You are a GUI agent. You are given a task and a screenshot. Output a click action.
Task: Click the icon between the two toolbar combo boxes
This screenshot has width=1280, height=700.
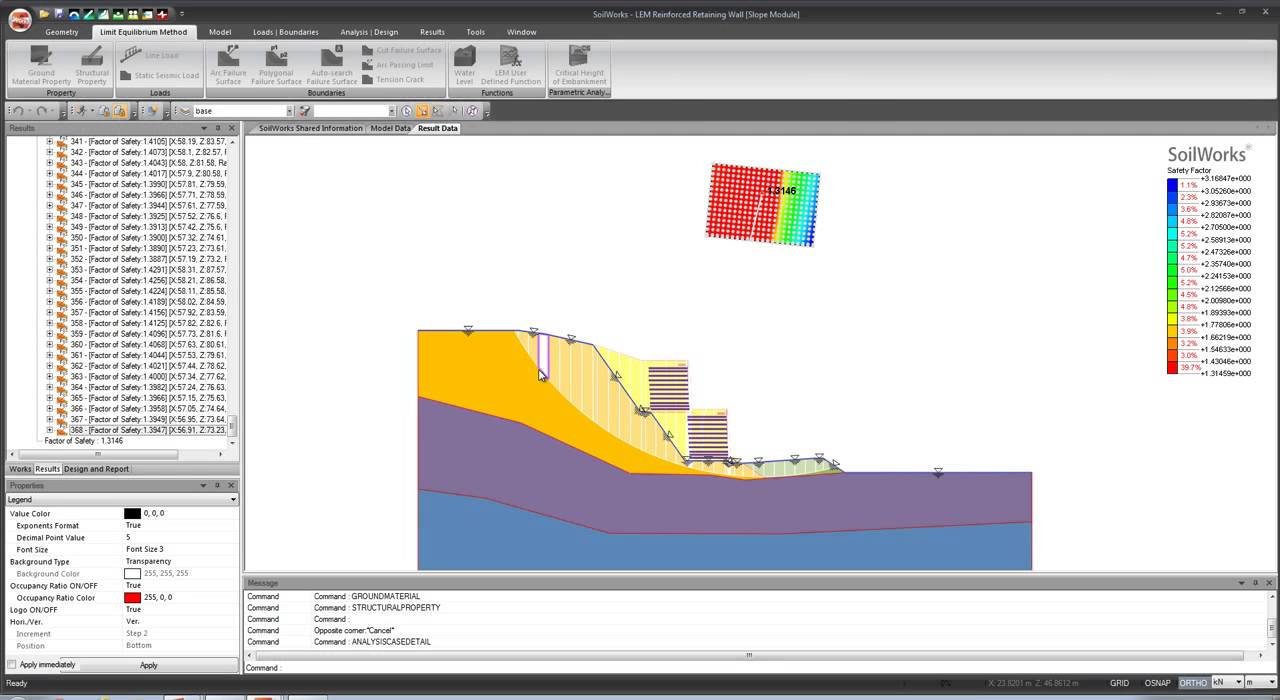(305, 111)
